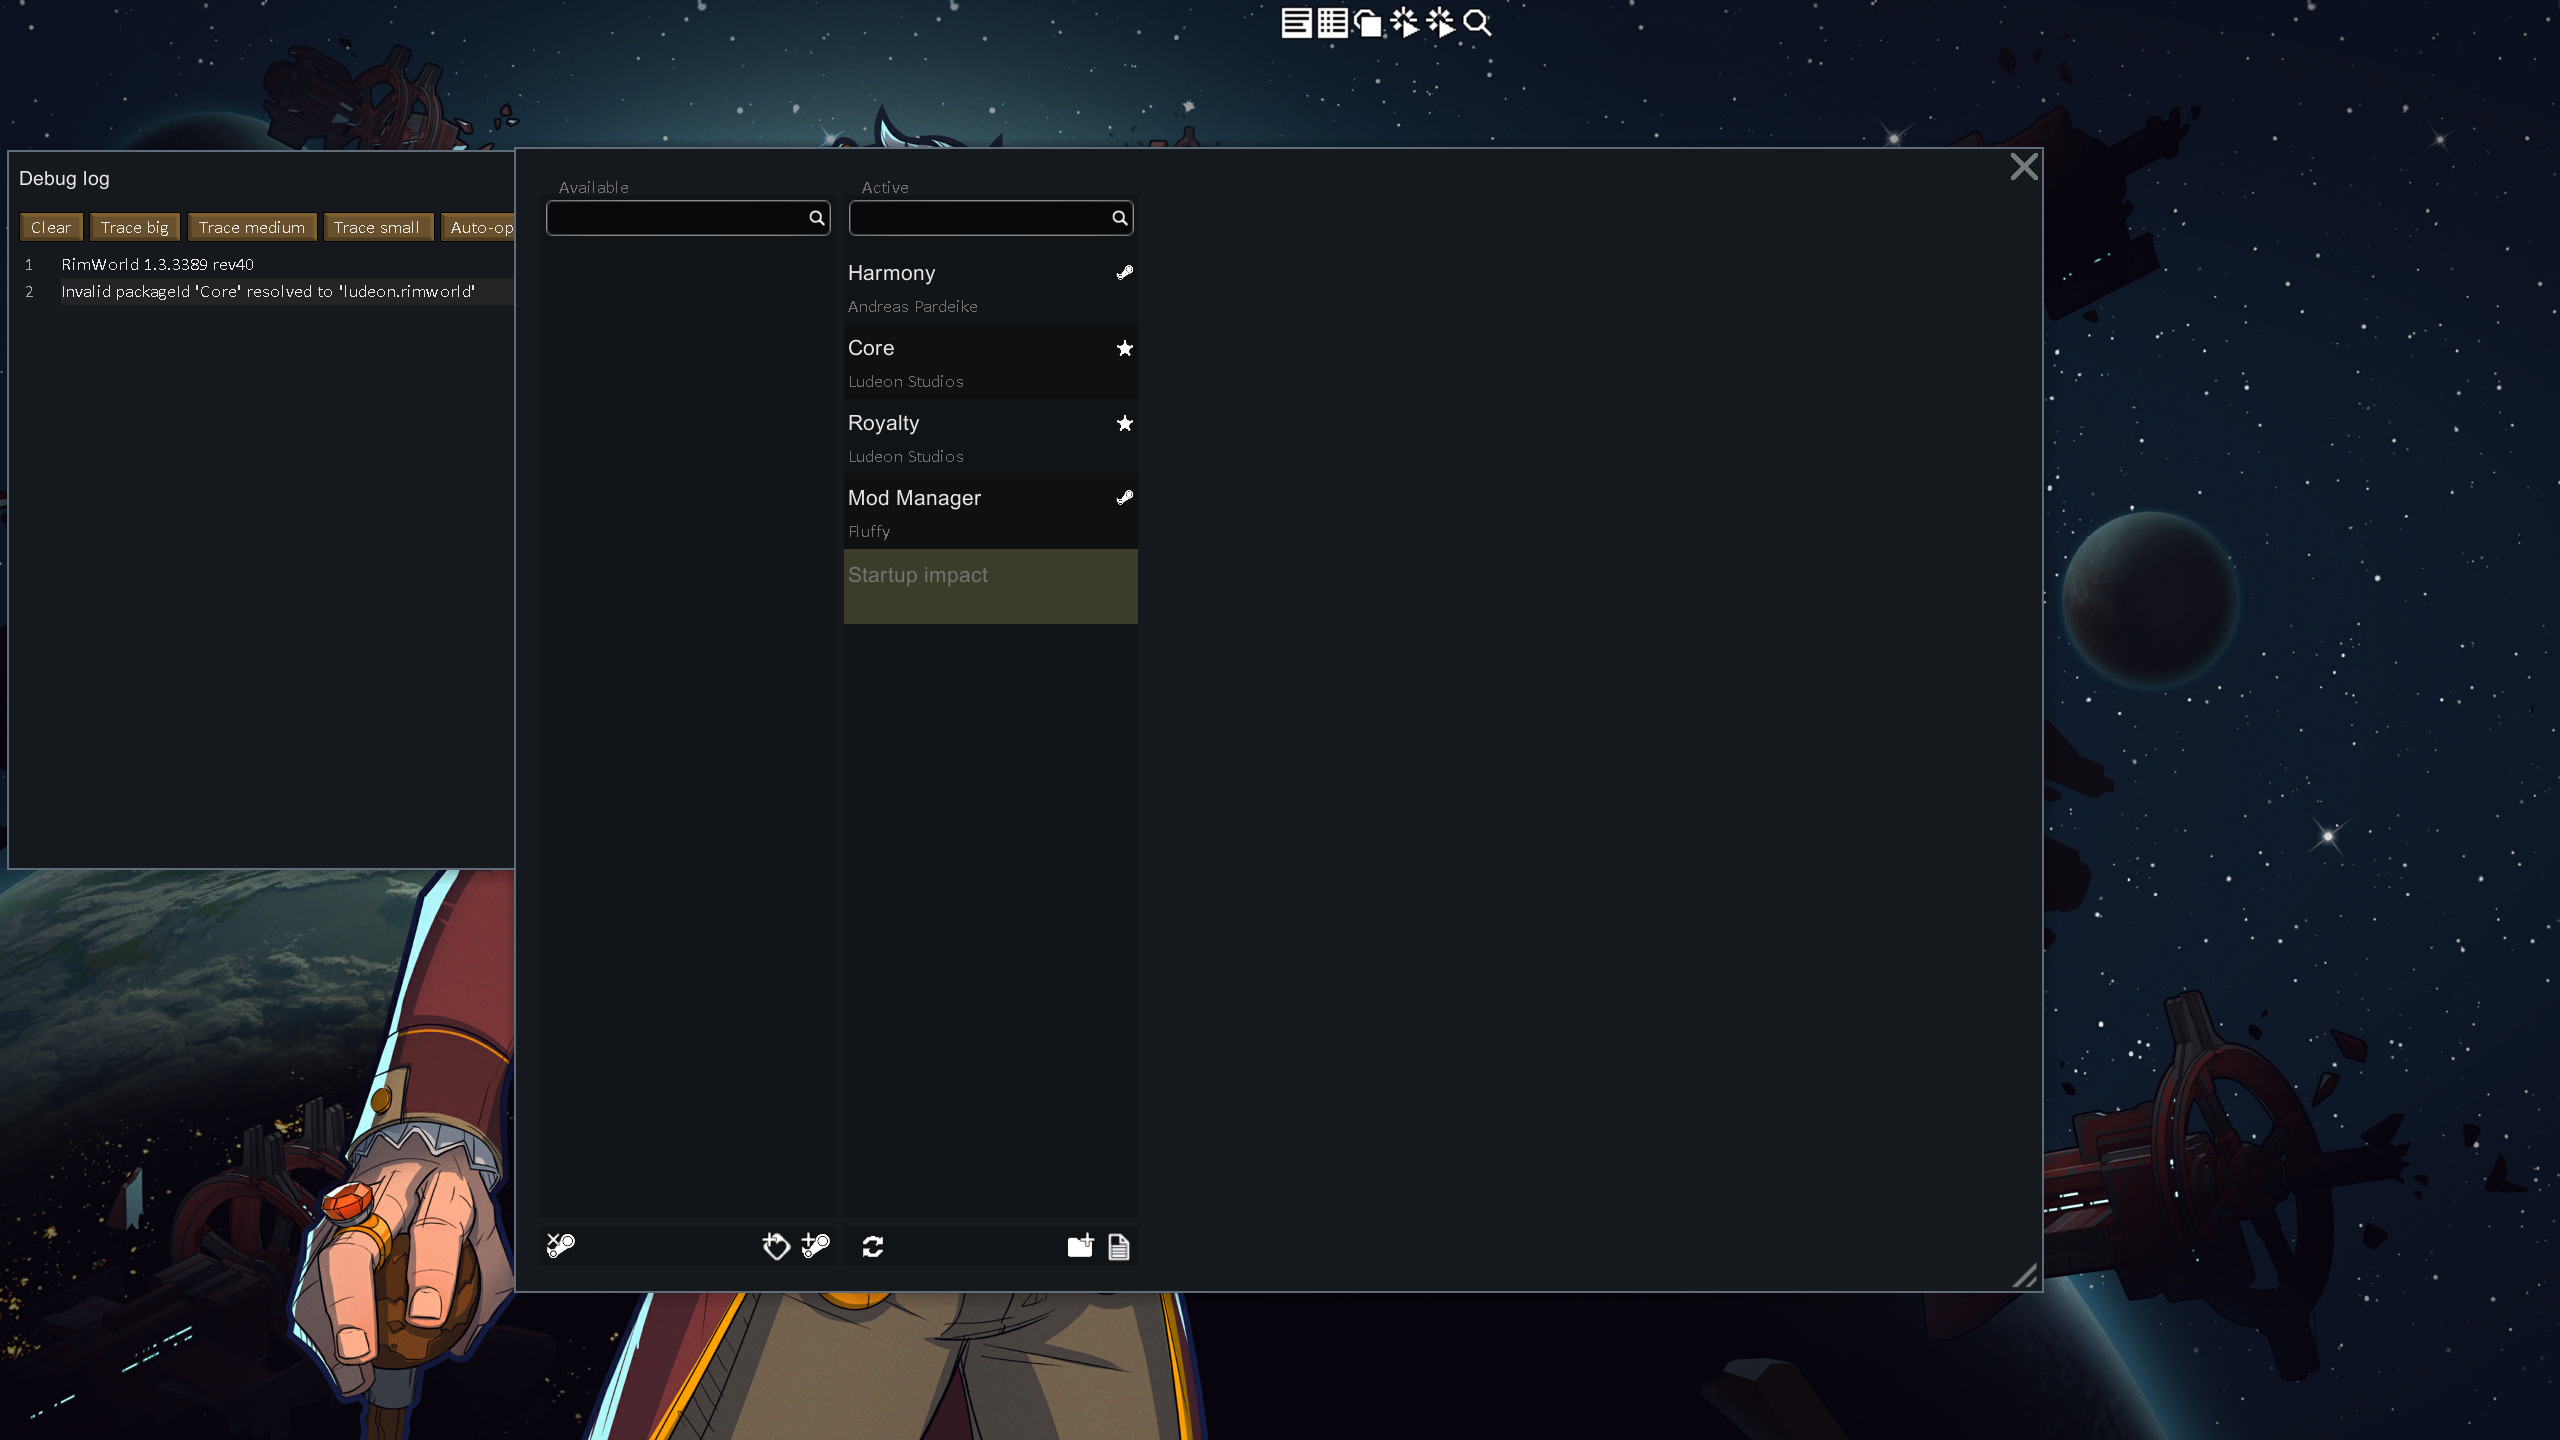
Task: Click the star icon next to Core
Action: (x=1124, y=348)
